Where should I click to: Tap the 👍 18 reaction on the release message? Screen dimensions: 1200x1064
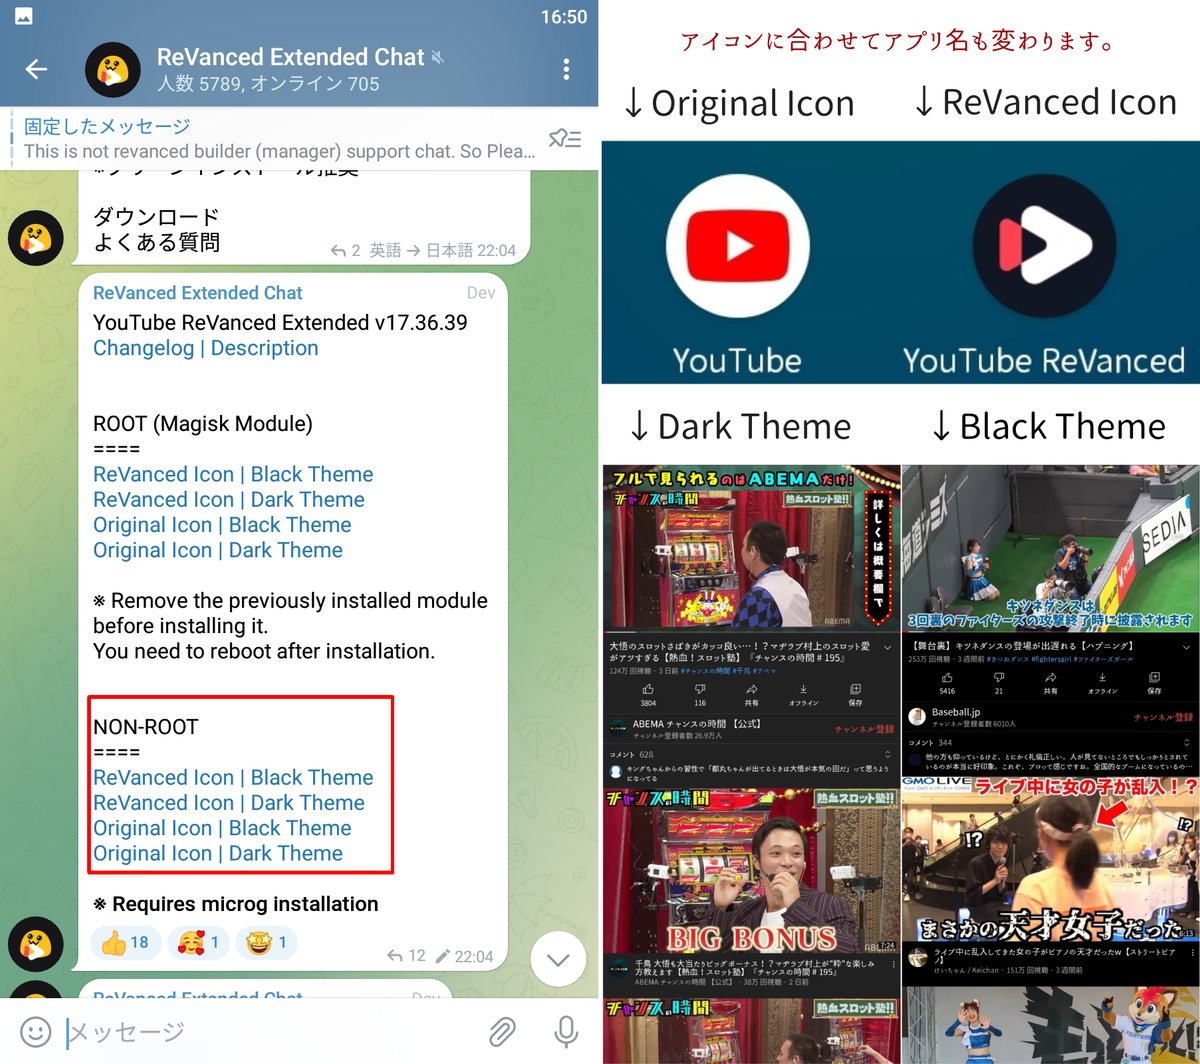pos(125,943)
